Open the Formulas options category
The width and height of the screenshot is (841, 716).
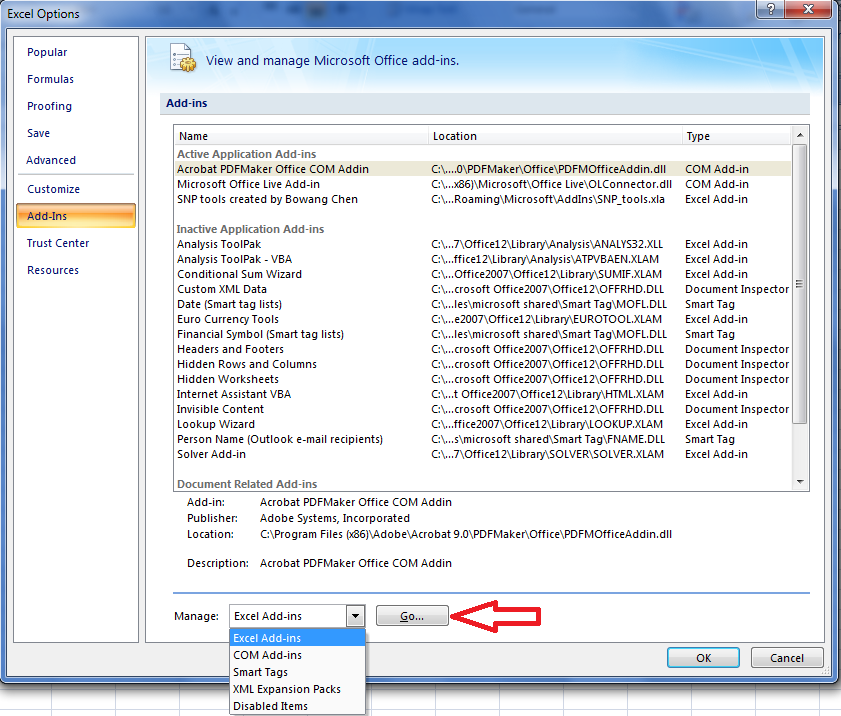(50, 79)
